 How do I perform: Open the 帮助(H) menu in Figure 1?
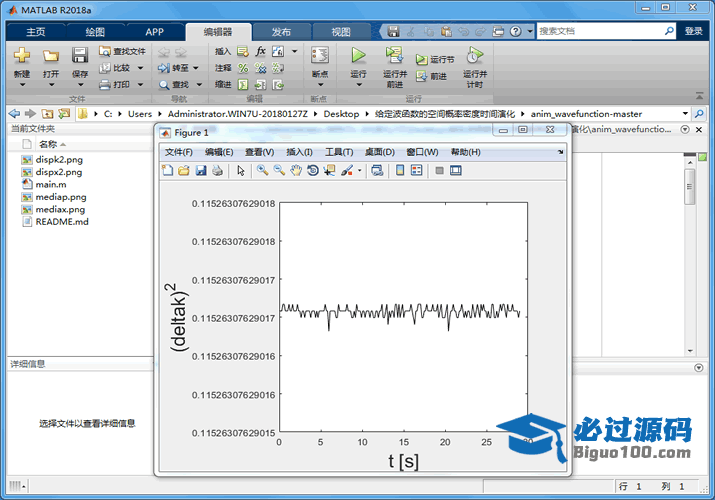[465, 152]
